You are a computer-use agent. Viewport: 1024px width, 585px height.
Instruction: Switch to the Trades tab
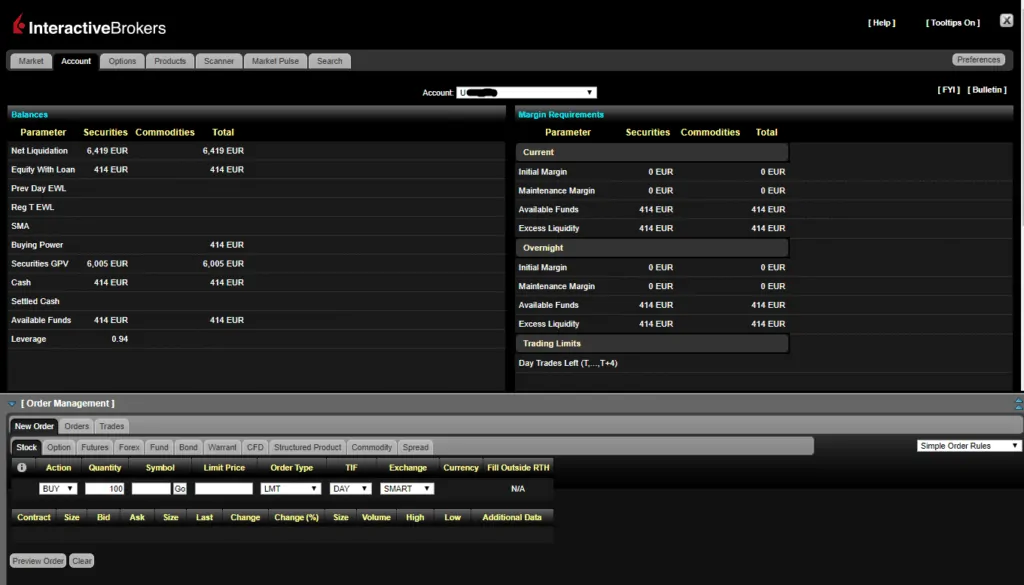(x=112, y=426)
